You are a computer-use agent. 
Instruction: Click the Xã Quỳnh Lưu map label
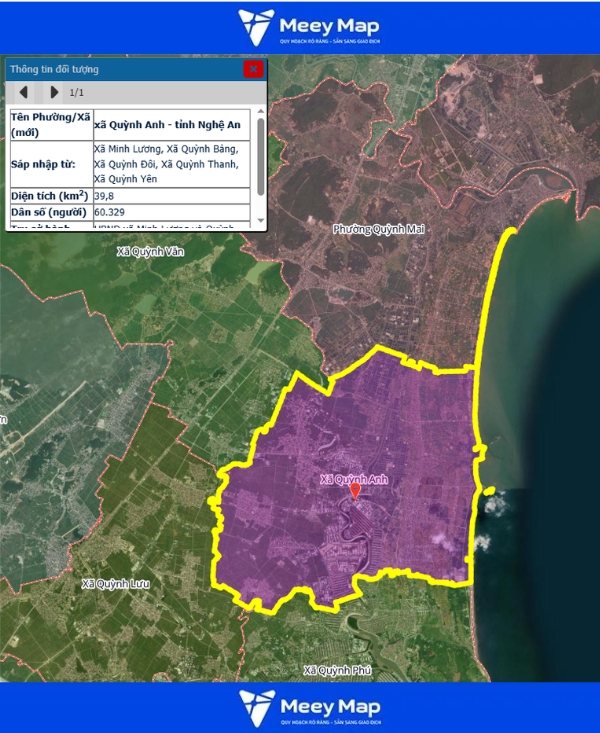(x=116, y=582)
